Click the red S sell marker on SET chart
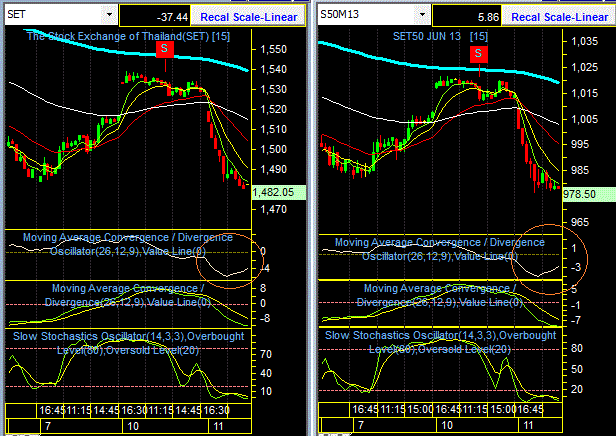616x436 pixels. (165, 49)
